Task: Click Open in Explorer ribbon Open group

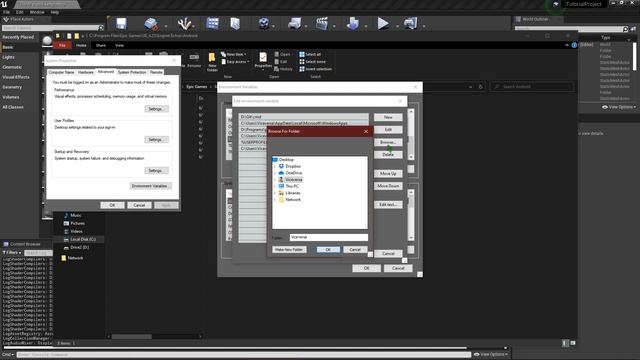Action: [282, 54]
